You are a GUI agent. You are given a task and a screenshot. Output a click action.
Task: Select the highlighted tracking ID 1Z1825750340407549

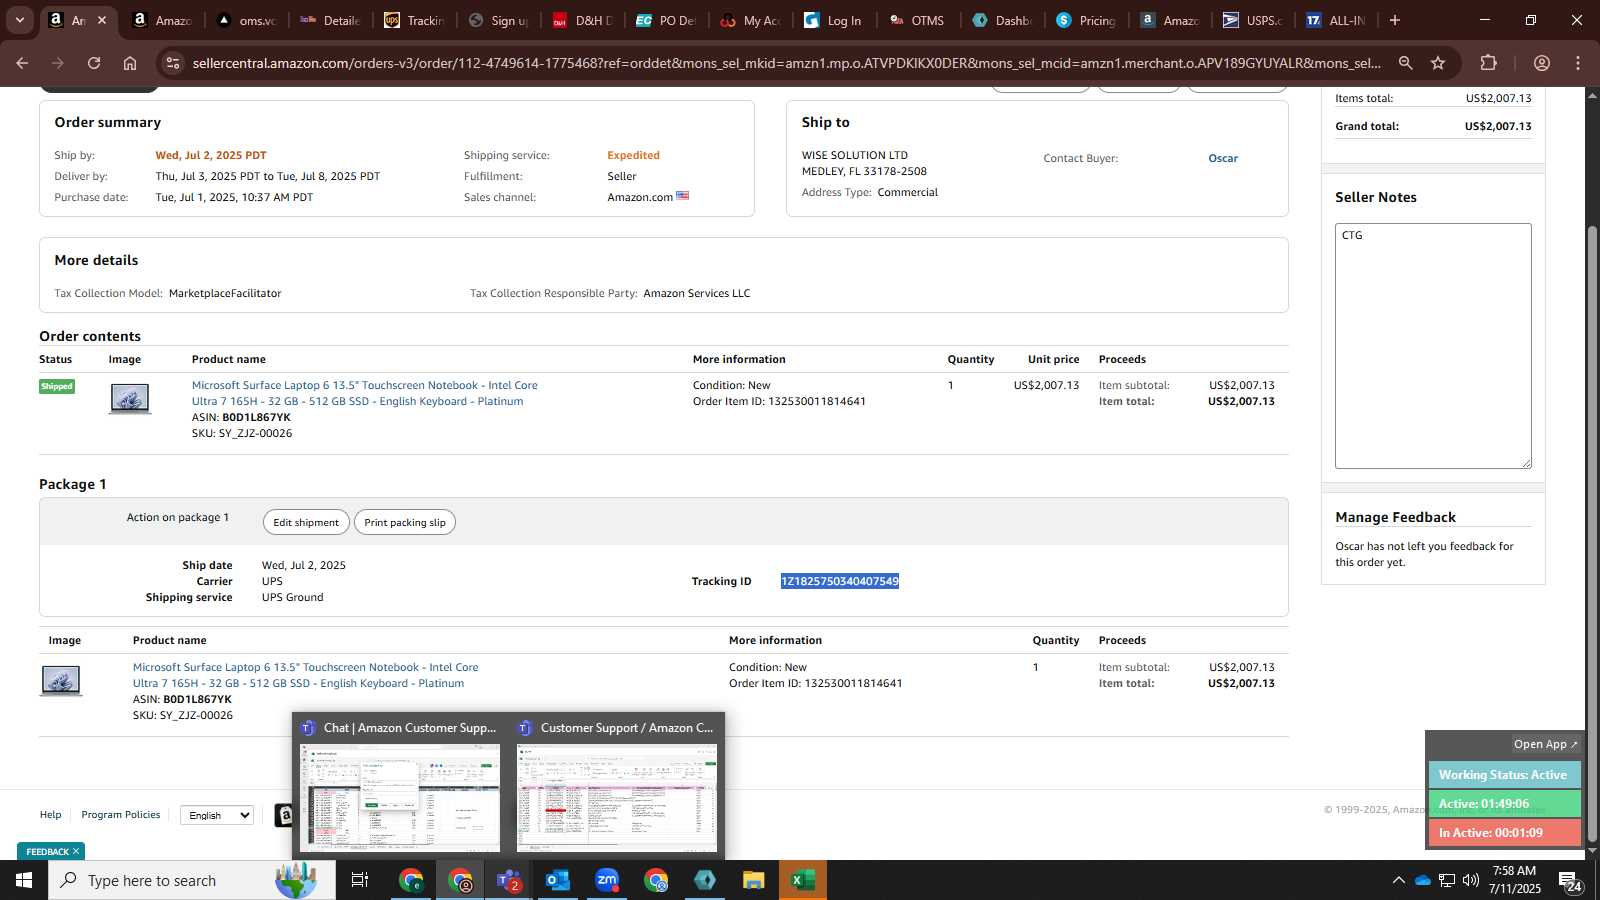click(x=840, y=581)
